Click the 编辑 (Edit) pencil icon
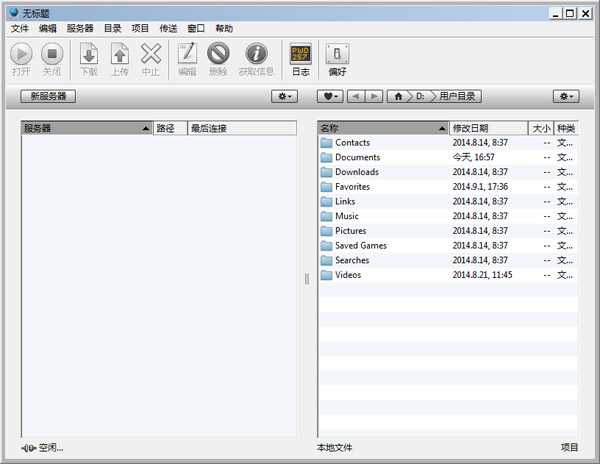This screenshot has width=600, height=464. [x=187, y=54]
